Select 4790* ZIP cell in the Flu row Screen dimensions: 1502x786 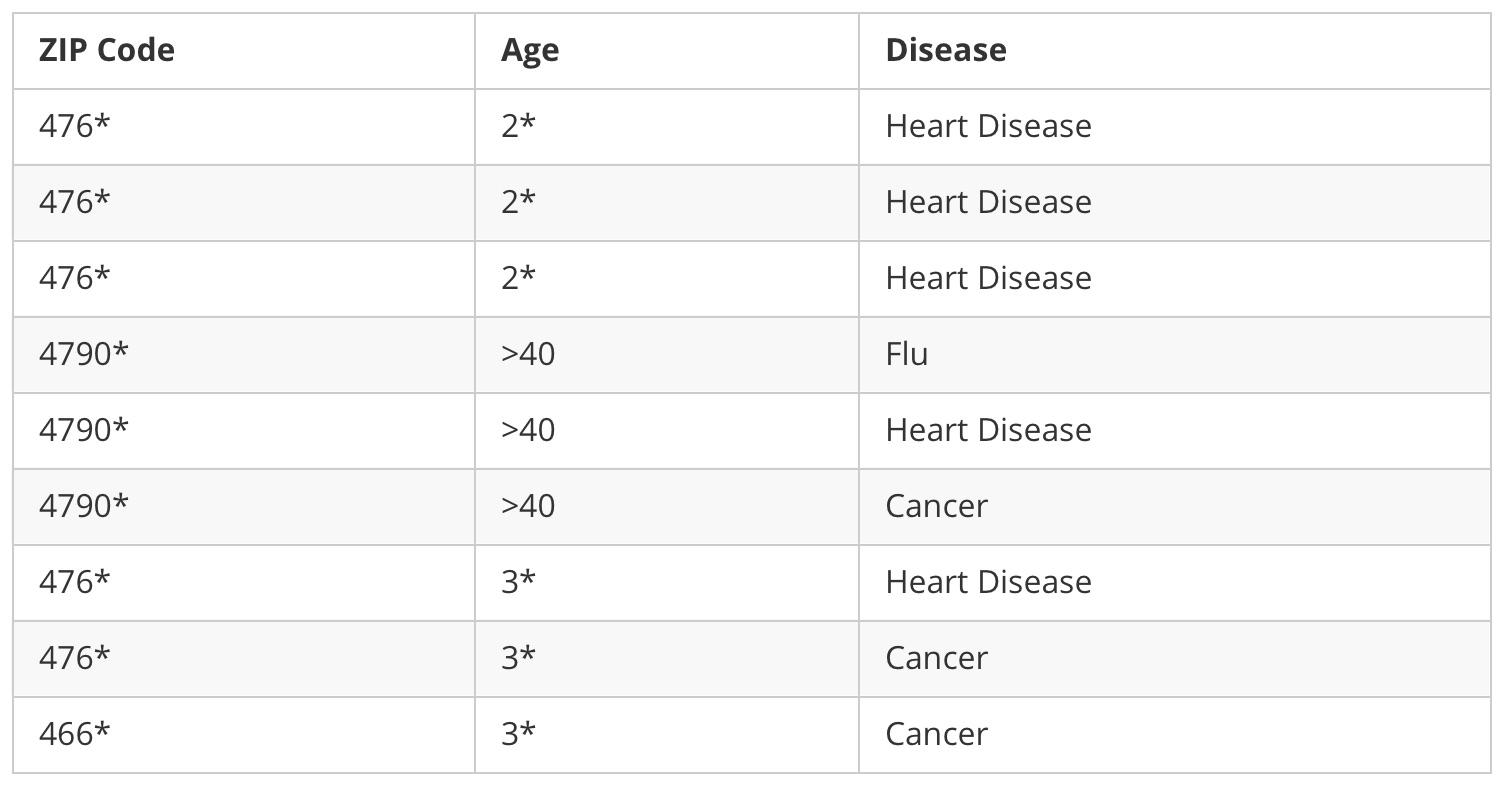point(84,354)
